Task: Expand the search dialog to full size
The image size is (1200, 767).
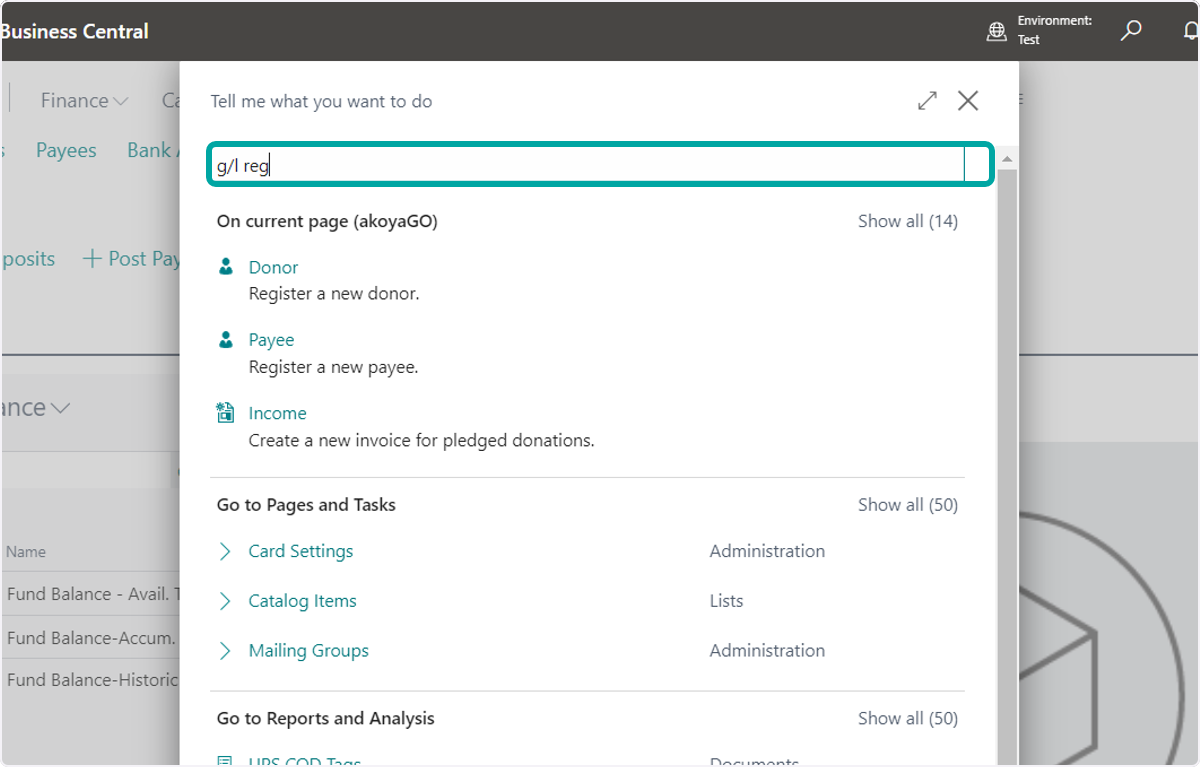Action: [x=928, y=100]
